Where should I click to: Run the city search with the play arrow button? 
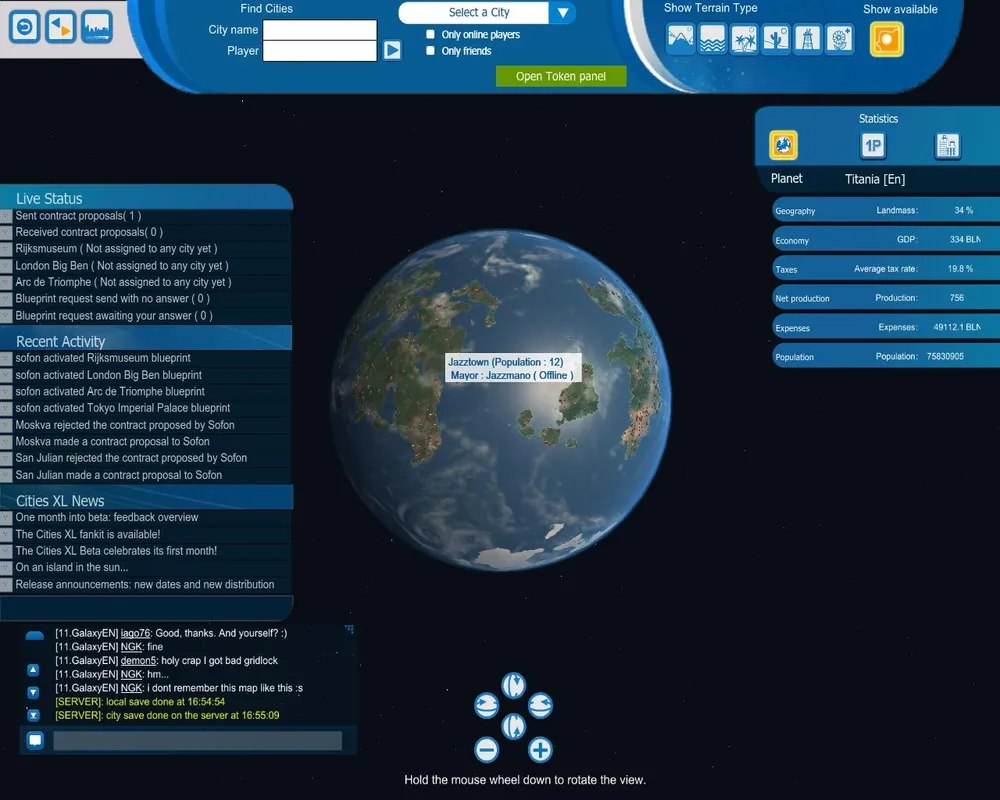392,50
